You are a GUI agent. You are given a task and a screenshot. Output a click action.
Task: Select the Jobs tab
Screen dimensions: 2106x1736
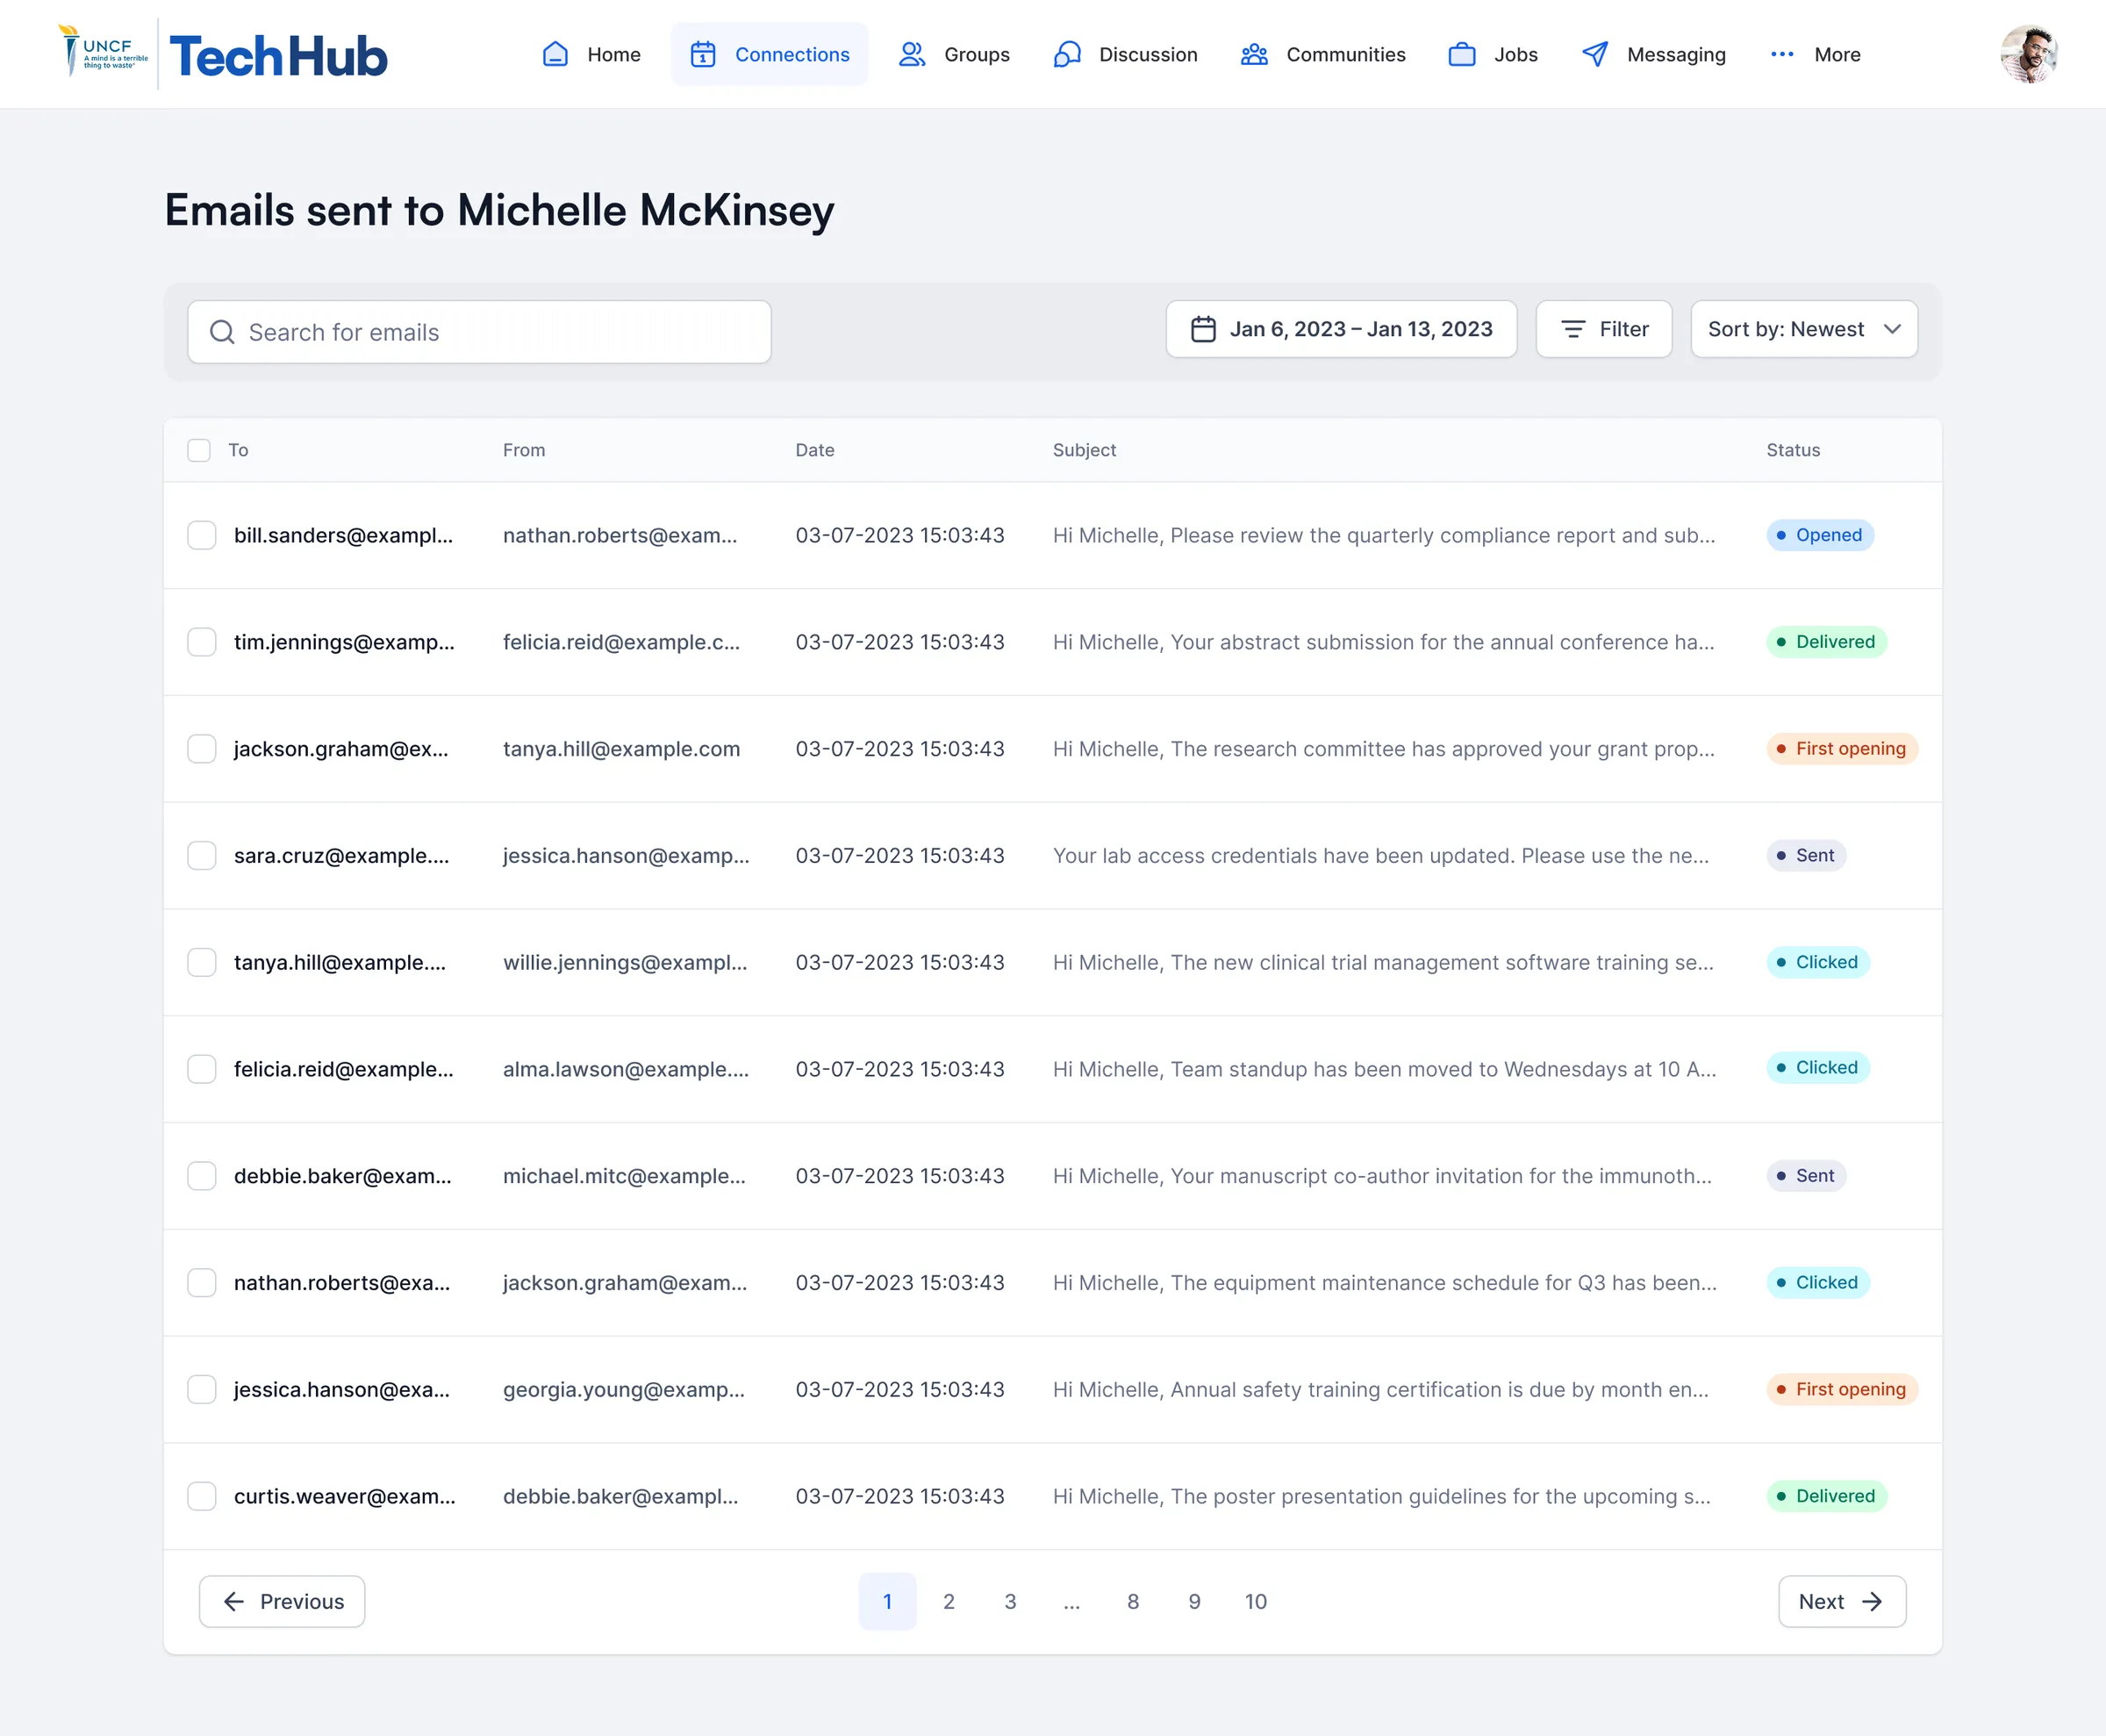point(1493,54)
